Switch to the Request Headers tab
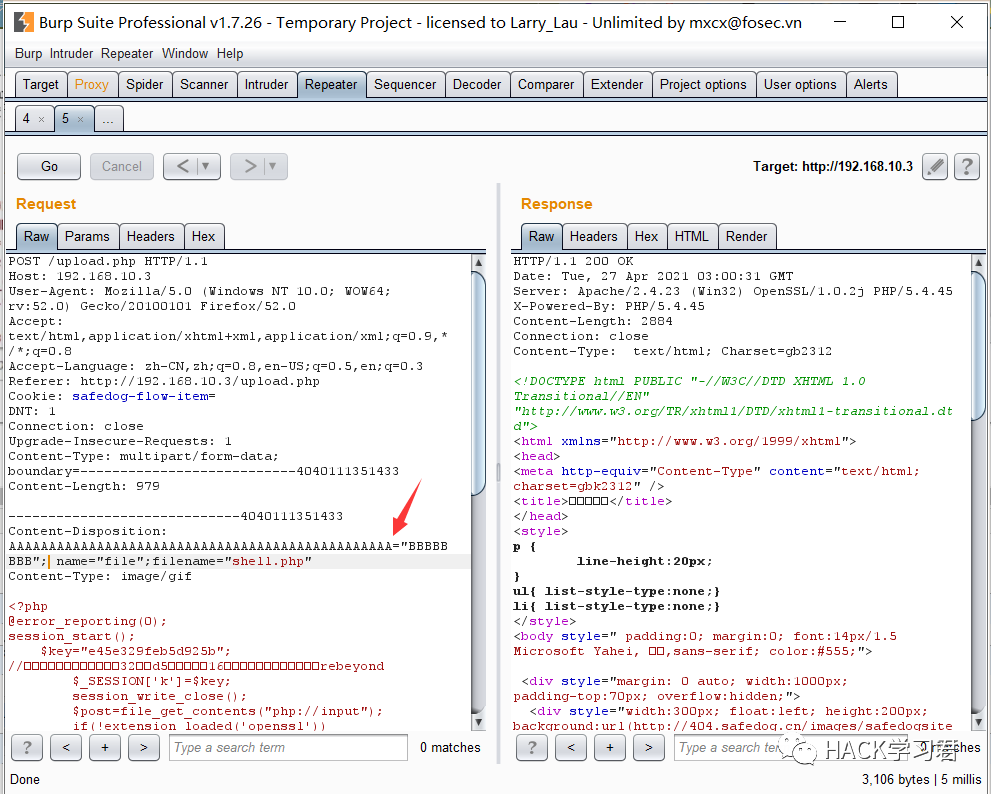This screenshot has width=991, height=794. (150, 236)
